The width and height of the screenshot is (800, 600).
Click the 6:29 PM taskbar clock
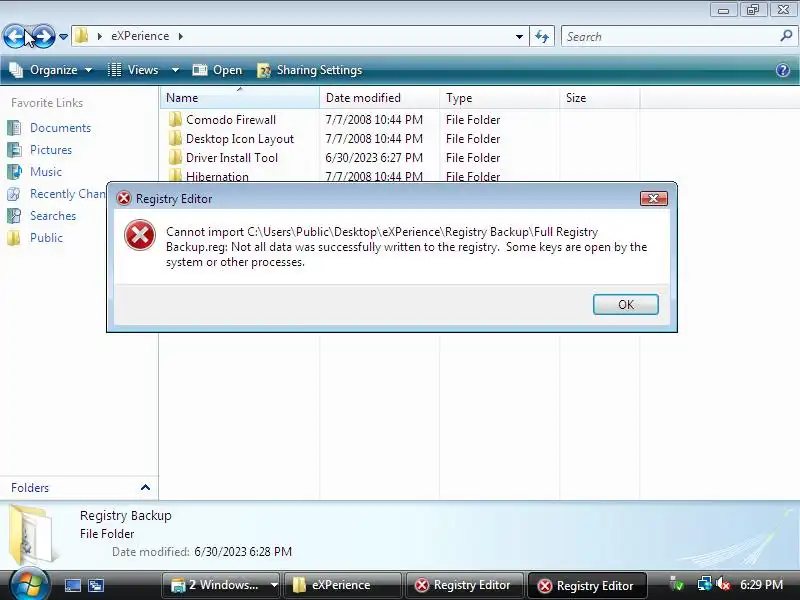[761, 585]
